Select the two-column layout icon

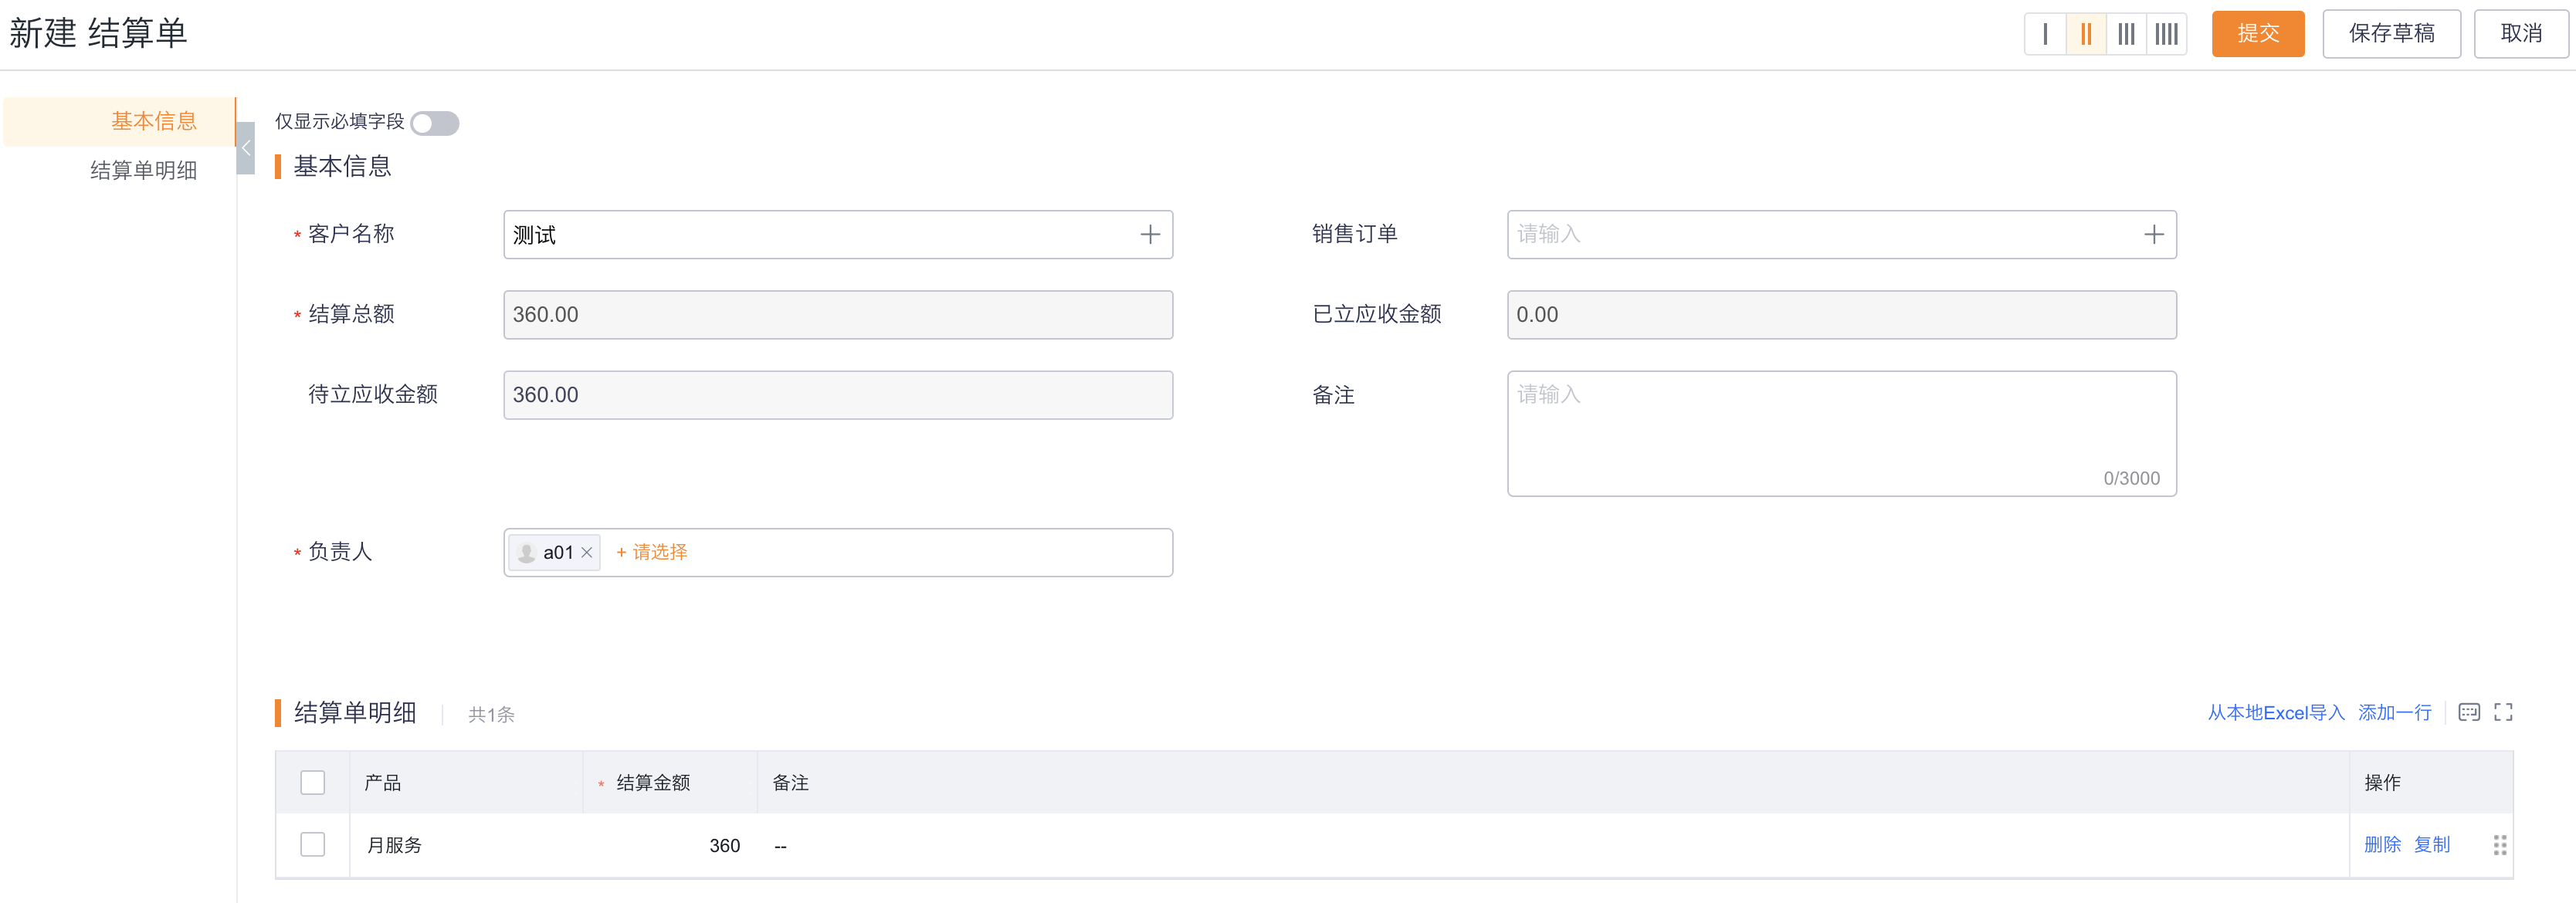click(x=2086, y=34)
